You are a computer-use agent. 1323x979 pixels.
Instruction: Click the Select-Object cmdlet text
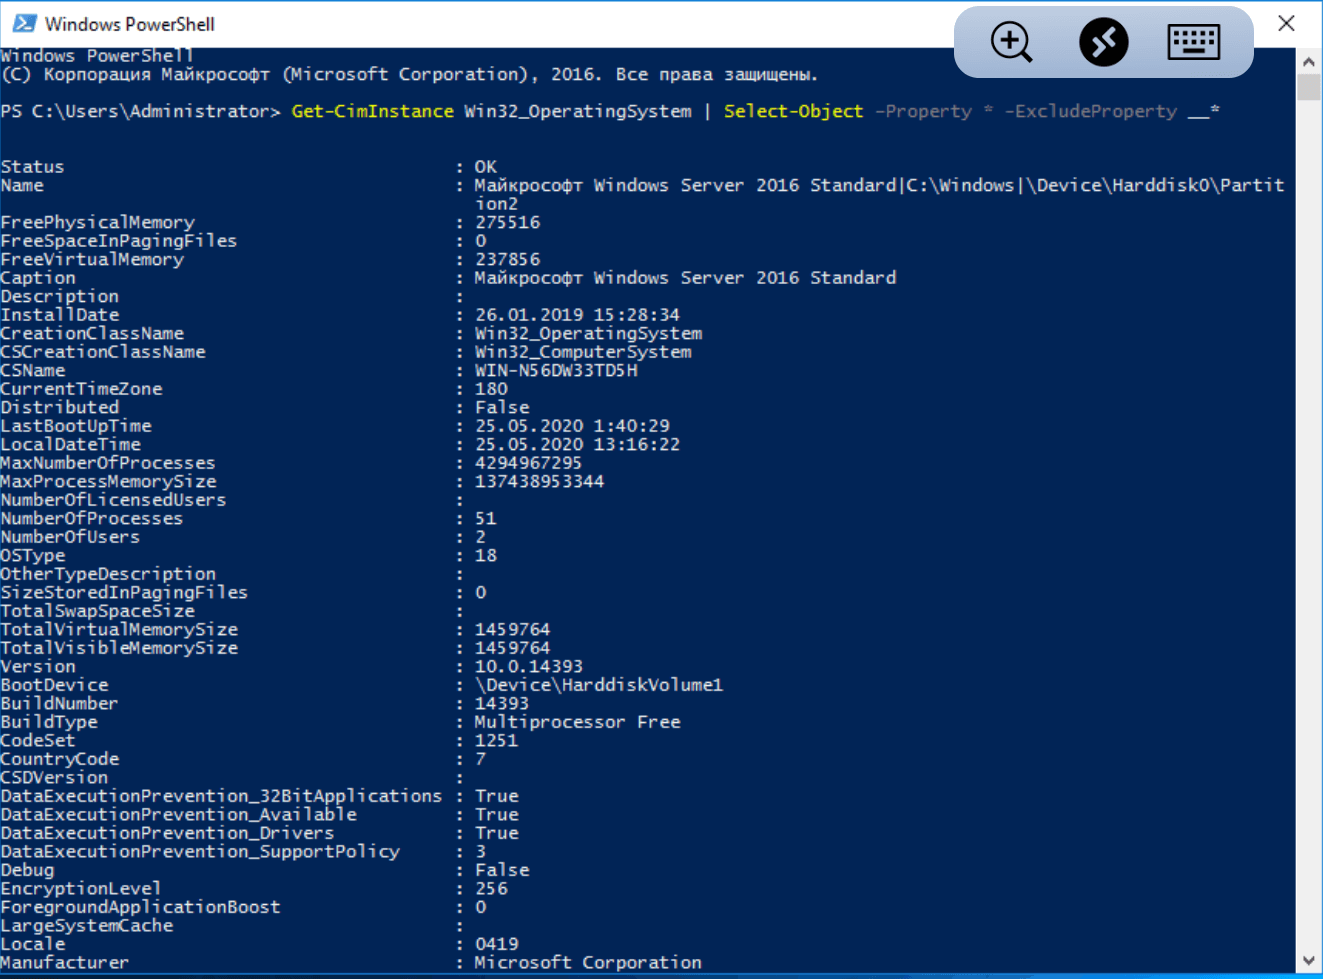[x=793, y=111]
